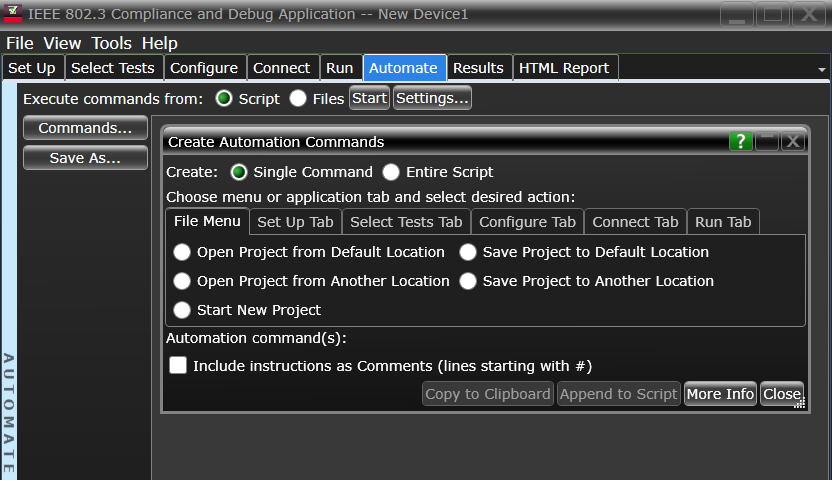This screenshot has height=480, width=832.
Task: Click the Copy to Clipboard button
Action: [488, 394]
